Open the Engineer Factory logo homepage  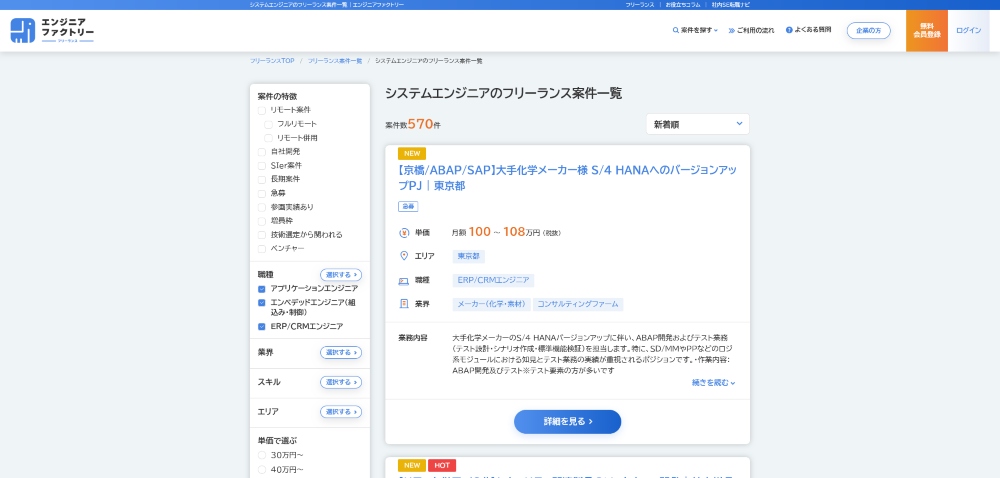click(52, 30)
